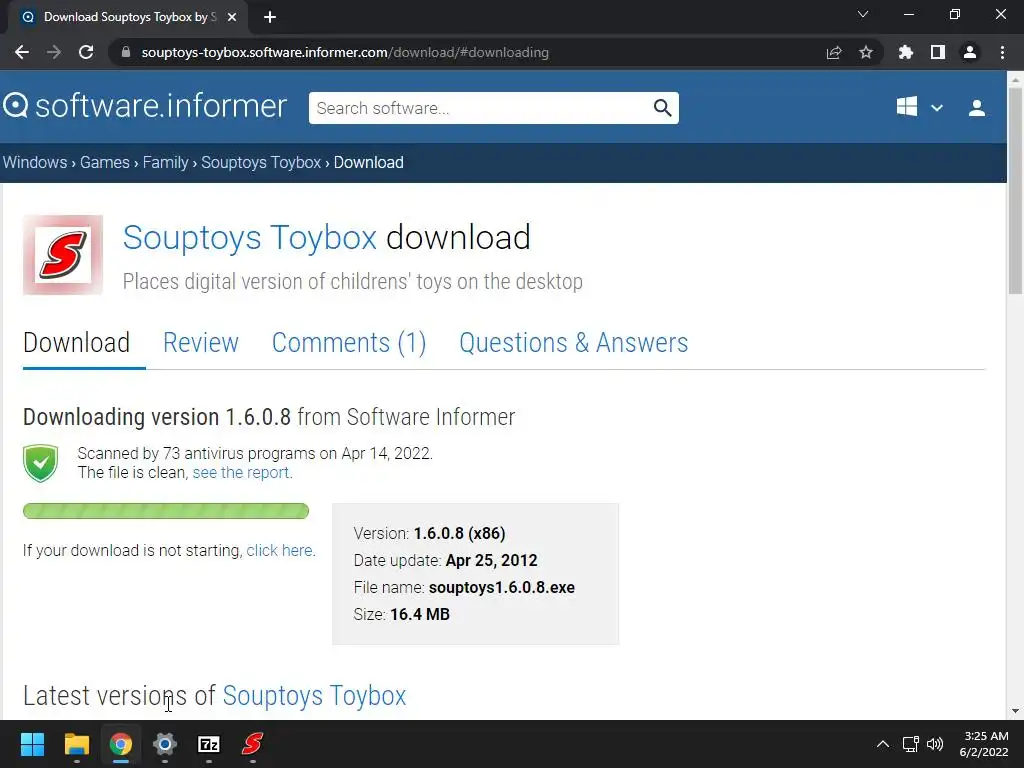Switch to the Review tab
Screen dimensions: 1024x768
(200, 343)
